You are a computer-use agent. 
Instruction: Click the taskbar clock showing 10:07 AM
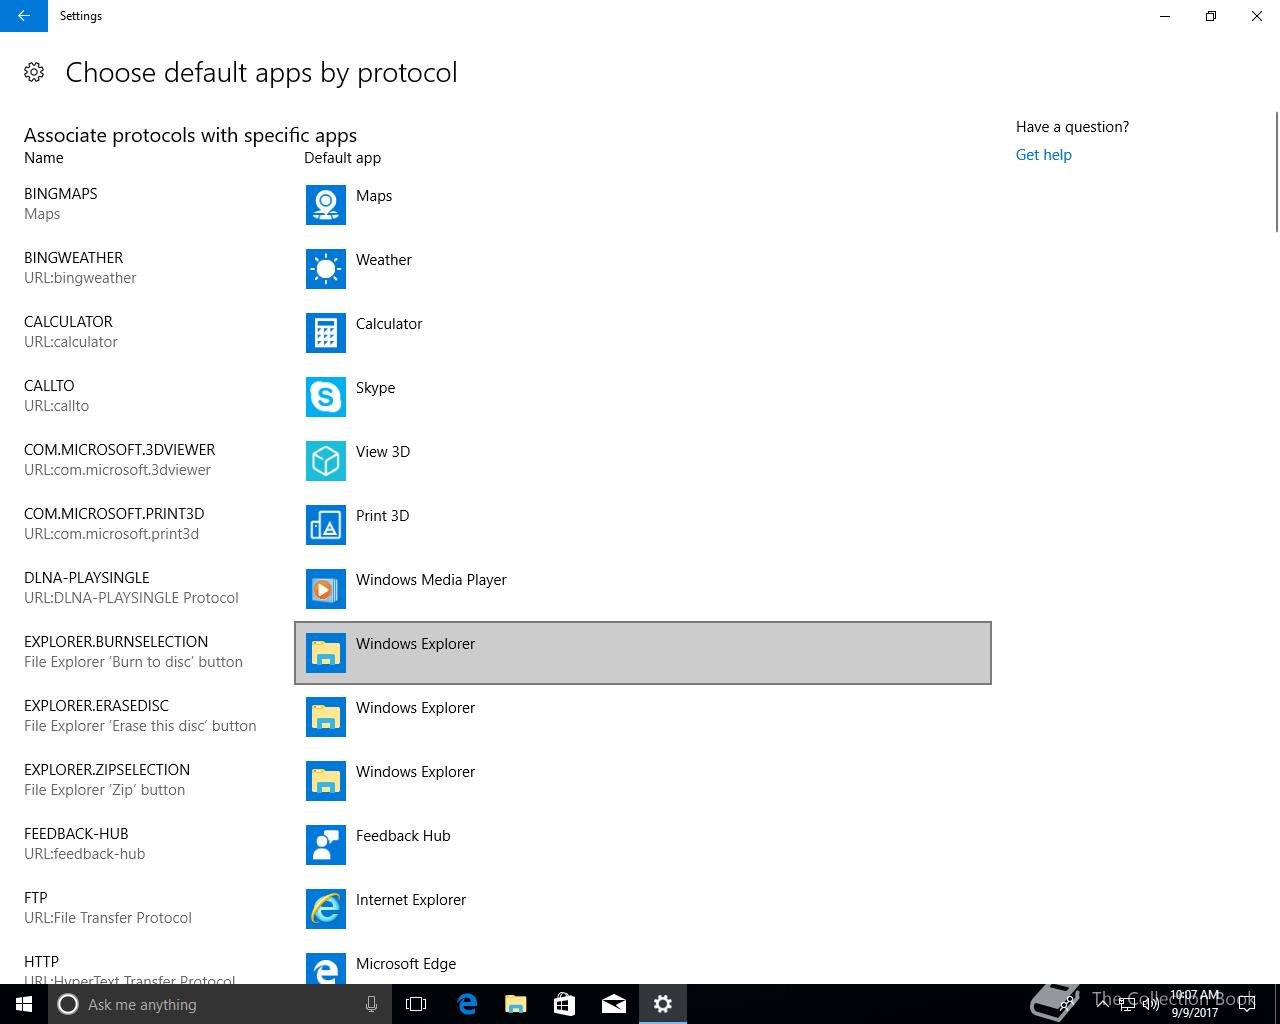coord(1195,1004)
